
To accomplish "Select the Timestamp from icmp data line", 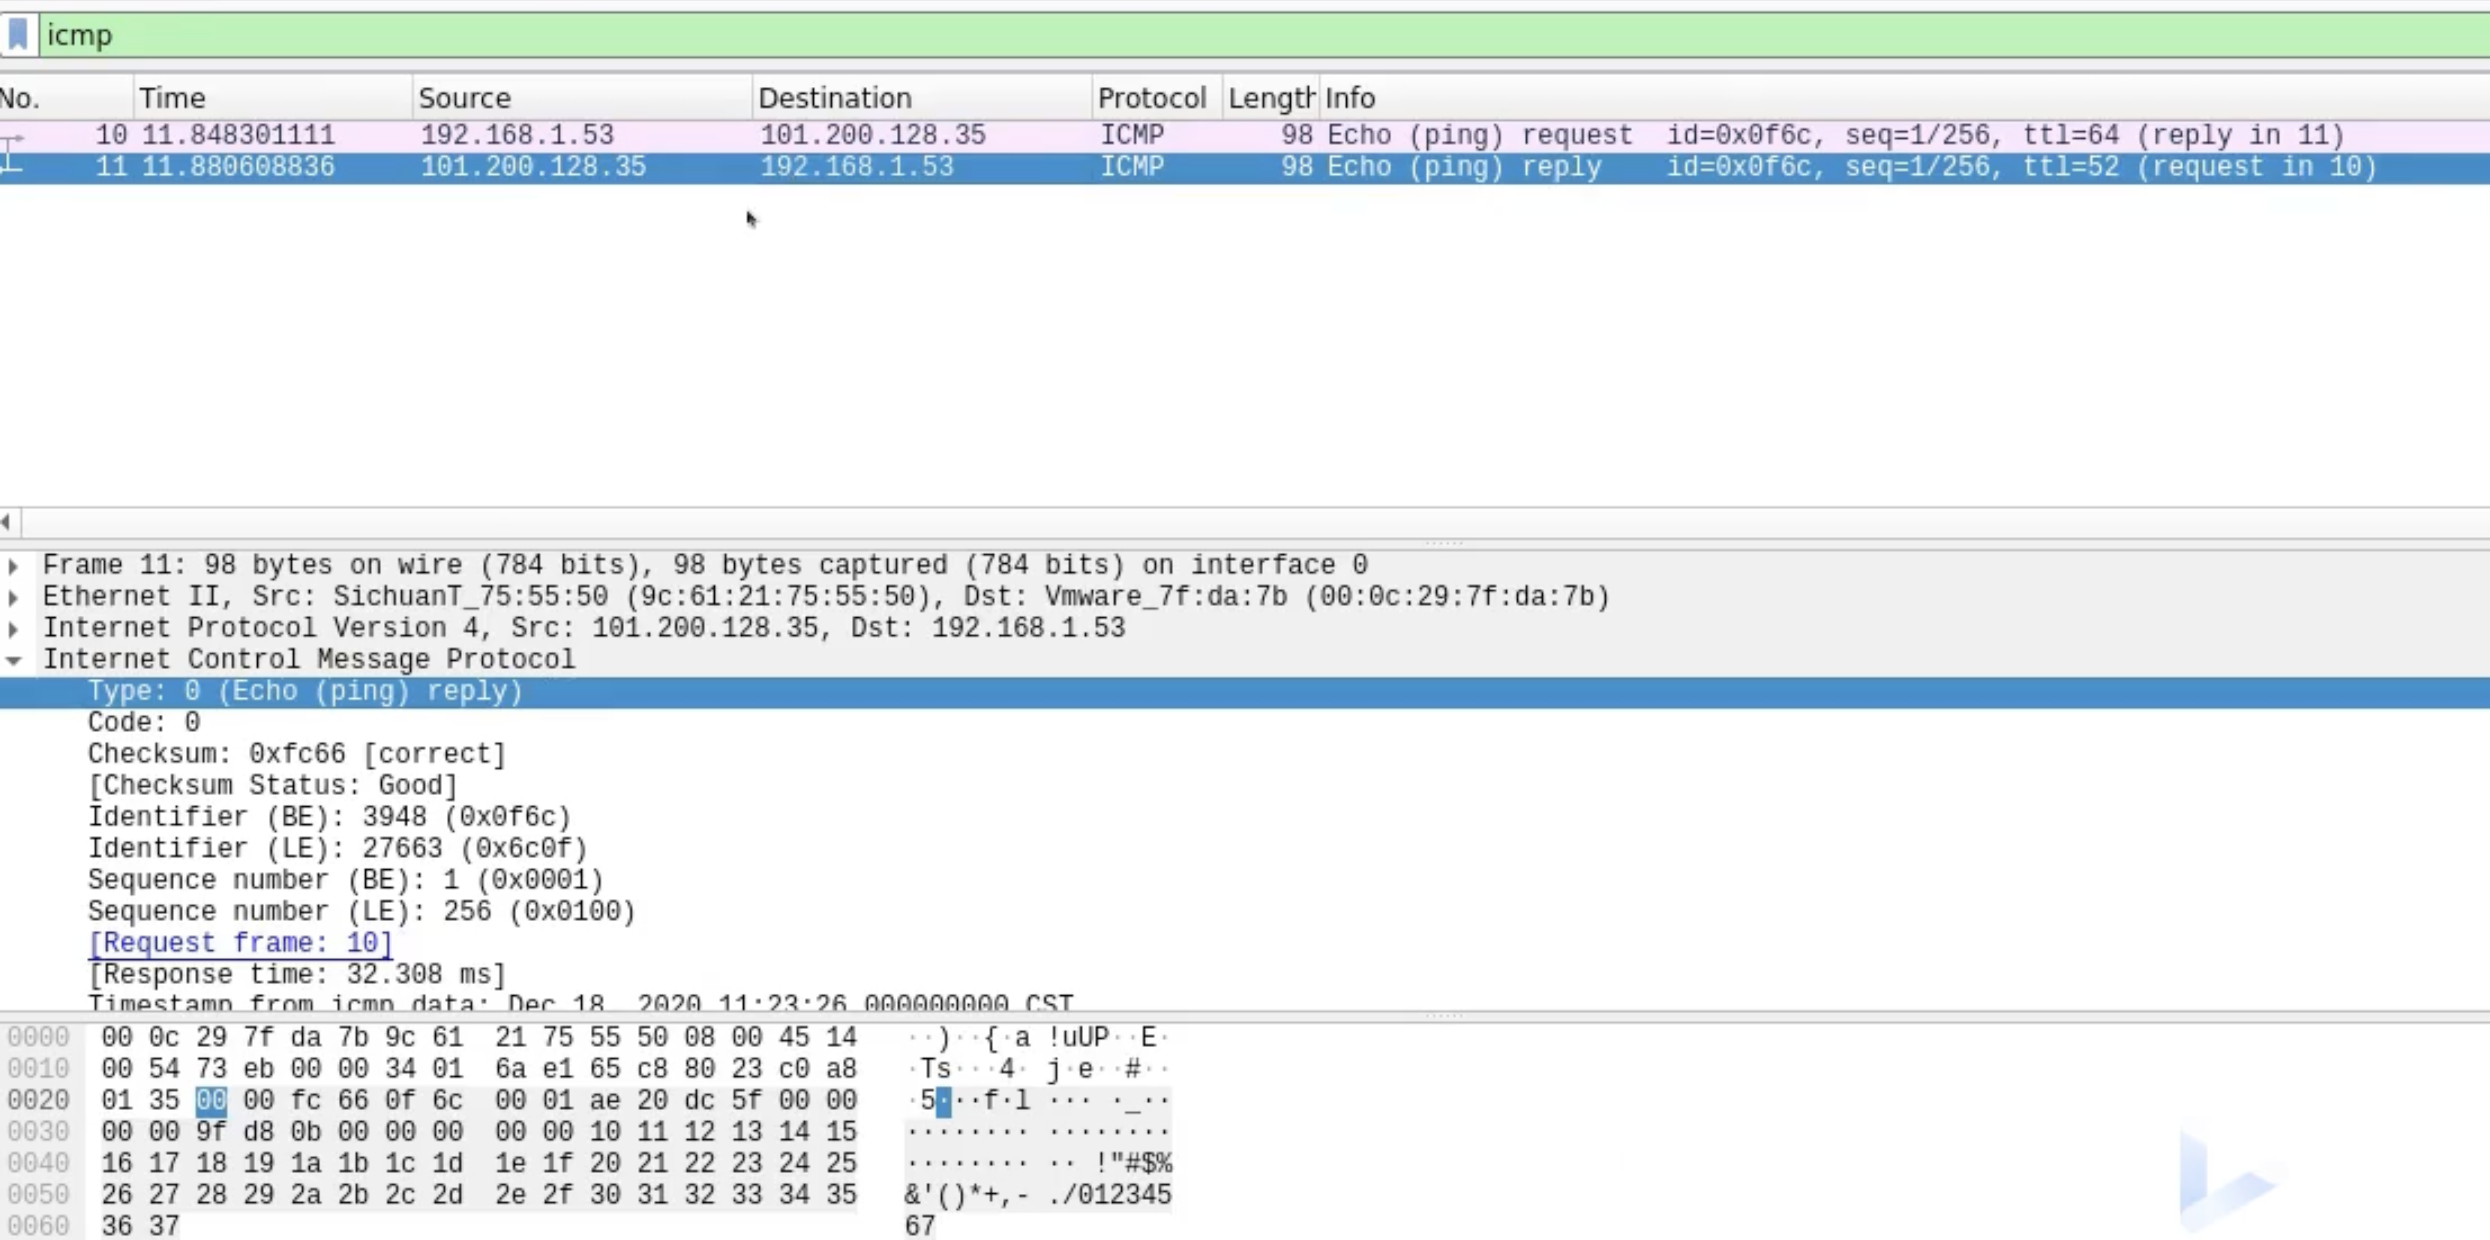I will pyautogui.click(x=580, y=1002).
